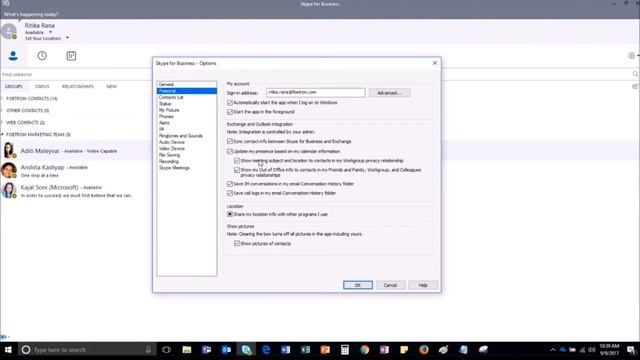Open Sticky Notes from taskbar
The width and height of the screenshot is (640, 360).
[x=404, y=350]
